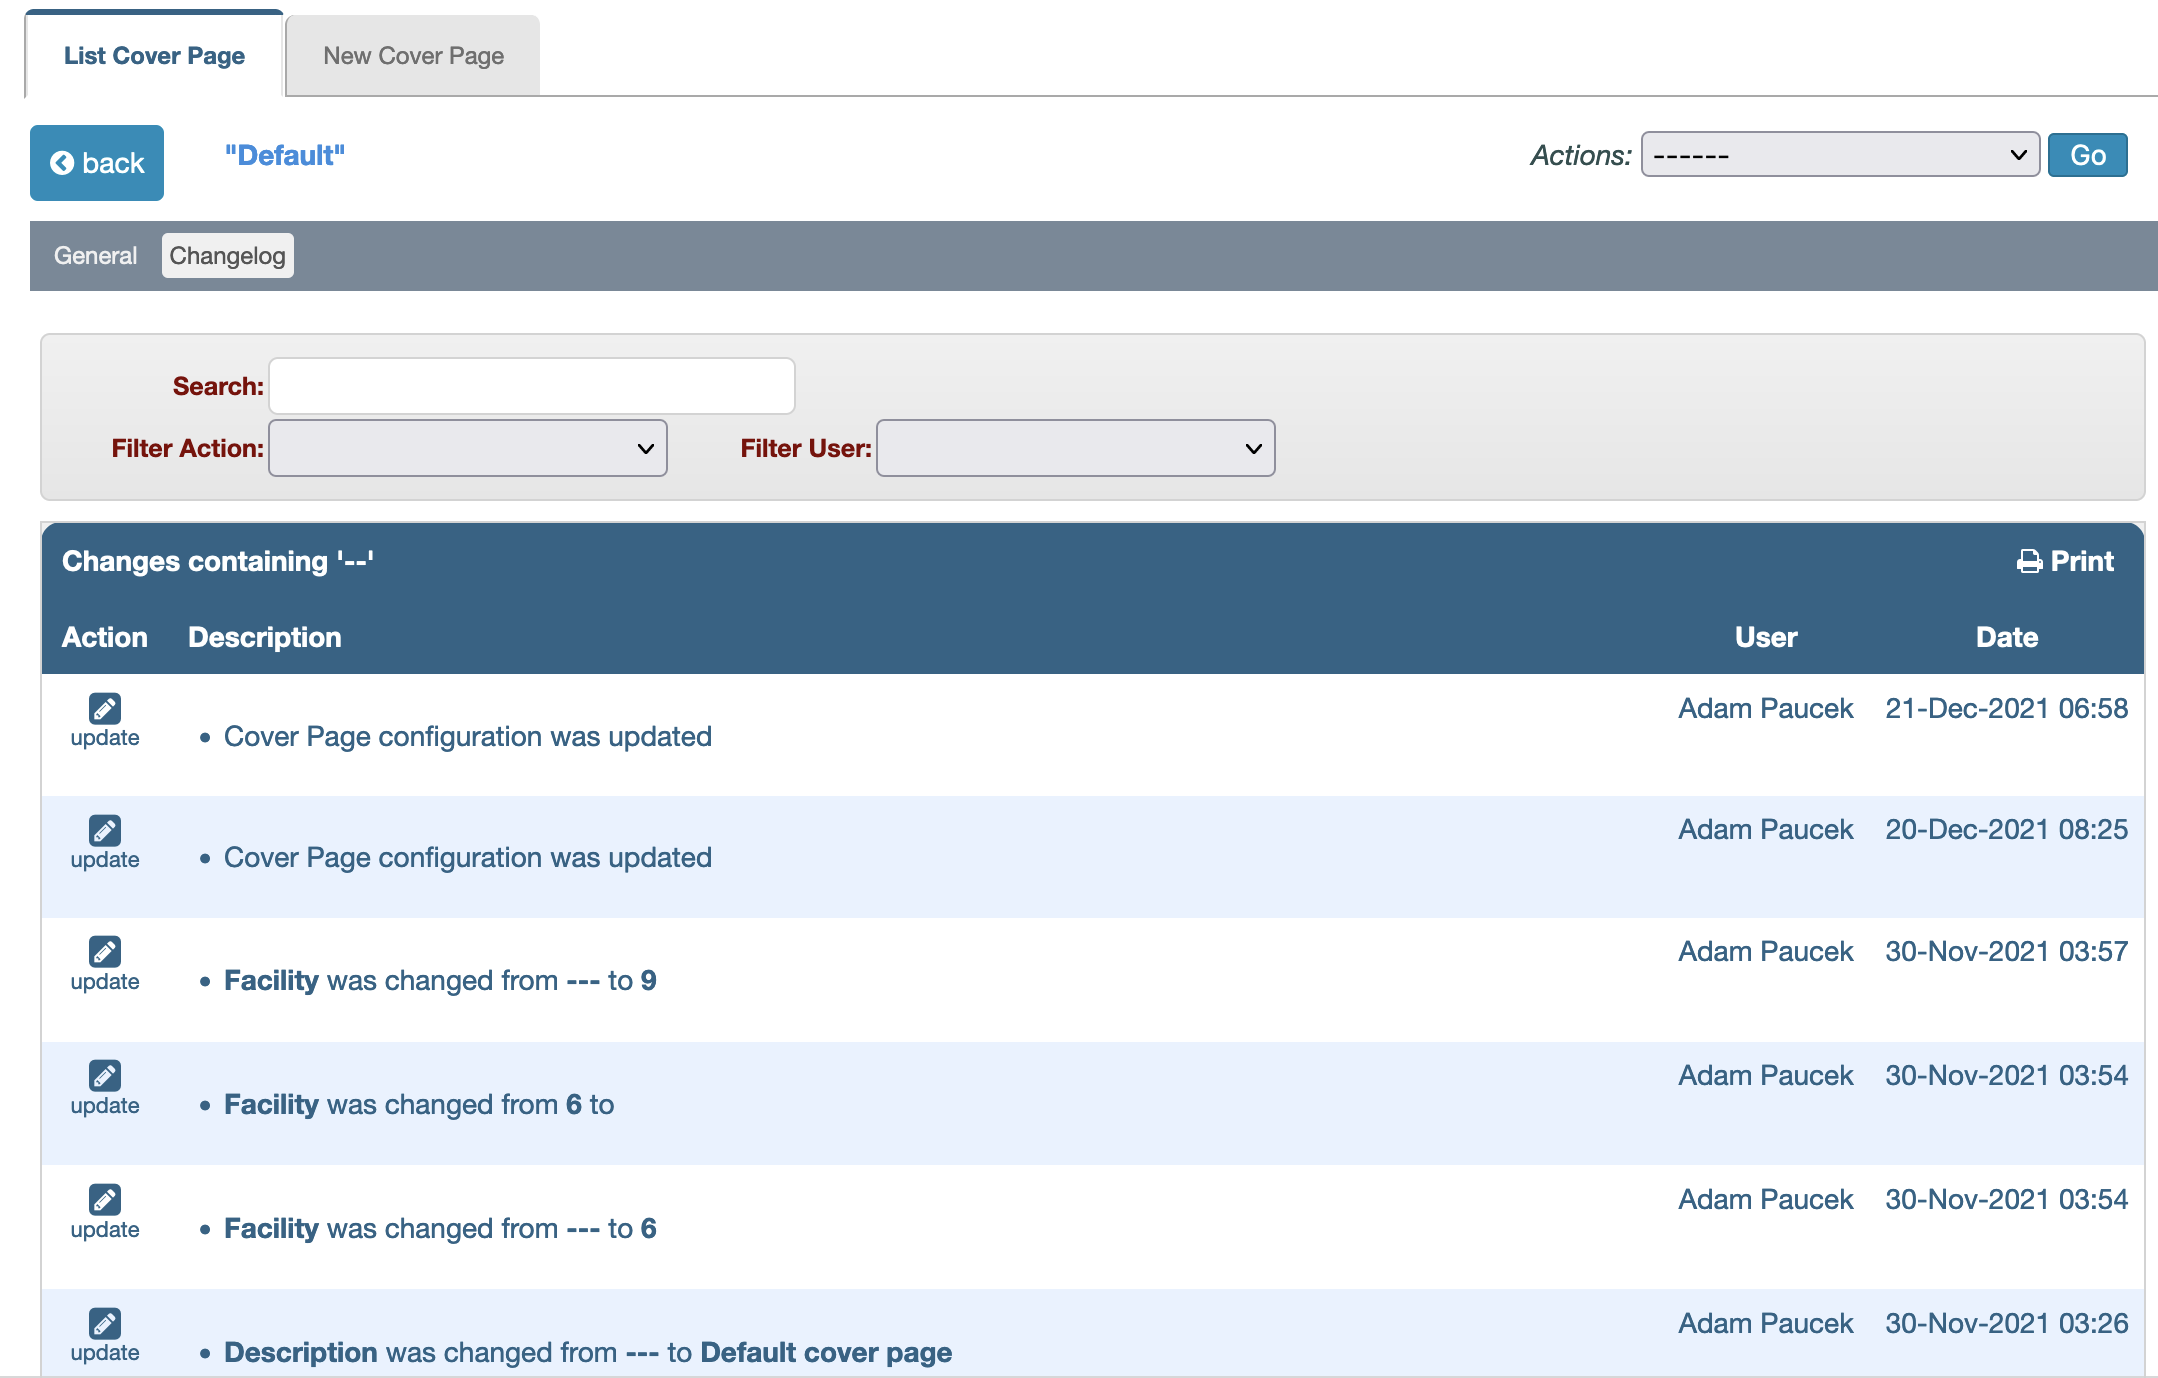2158x1378 pixels.
Task: Switch to the New Cover Page tab
Action: [x=413, y=56]
